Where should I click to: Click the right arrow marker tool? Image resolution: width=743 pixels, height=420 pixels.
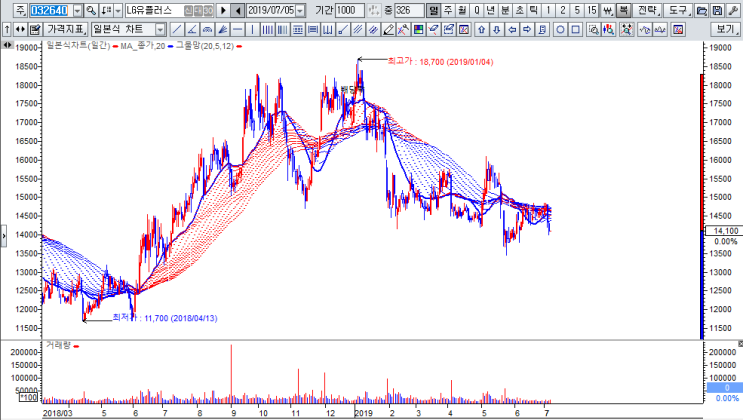tap(527, 30)
